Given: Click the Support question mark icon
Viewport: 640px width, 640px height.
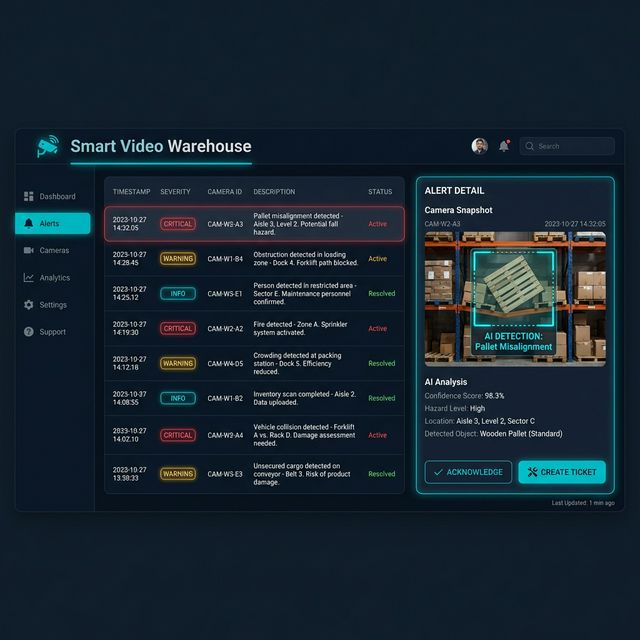Looking at the screenshot, I should (29, 332).
